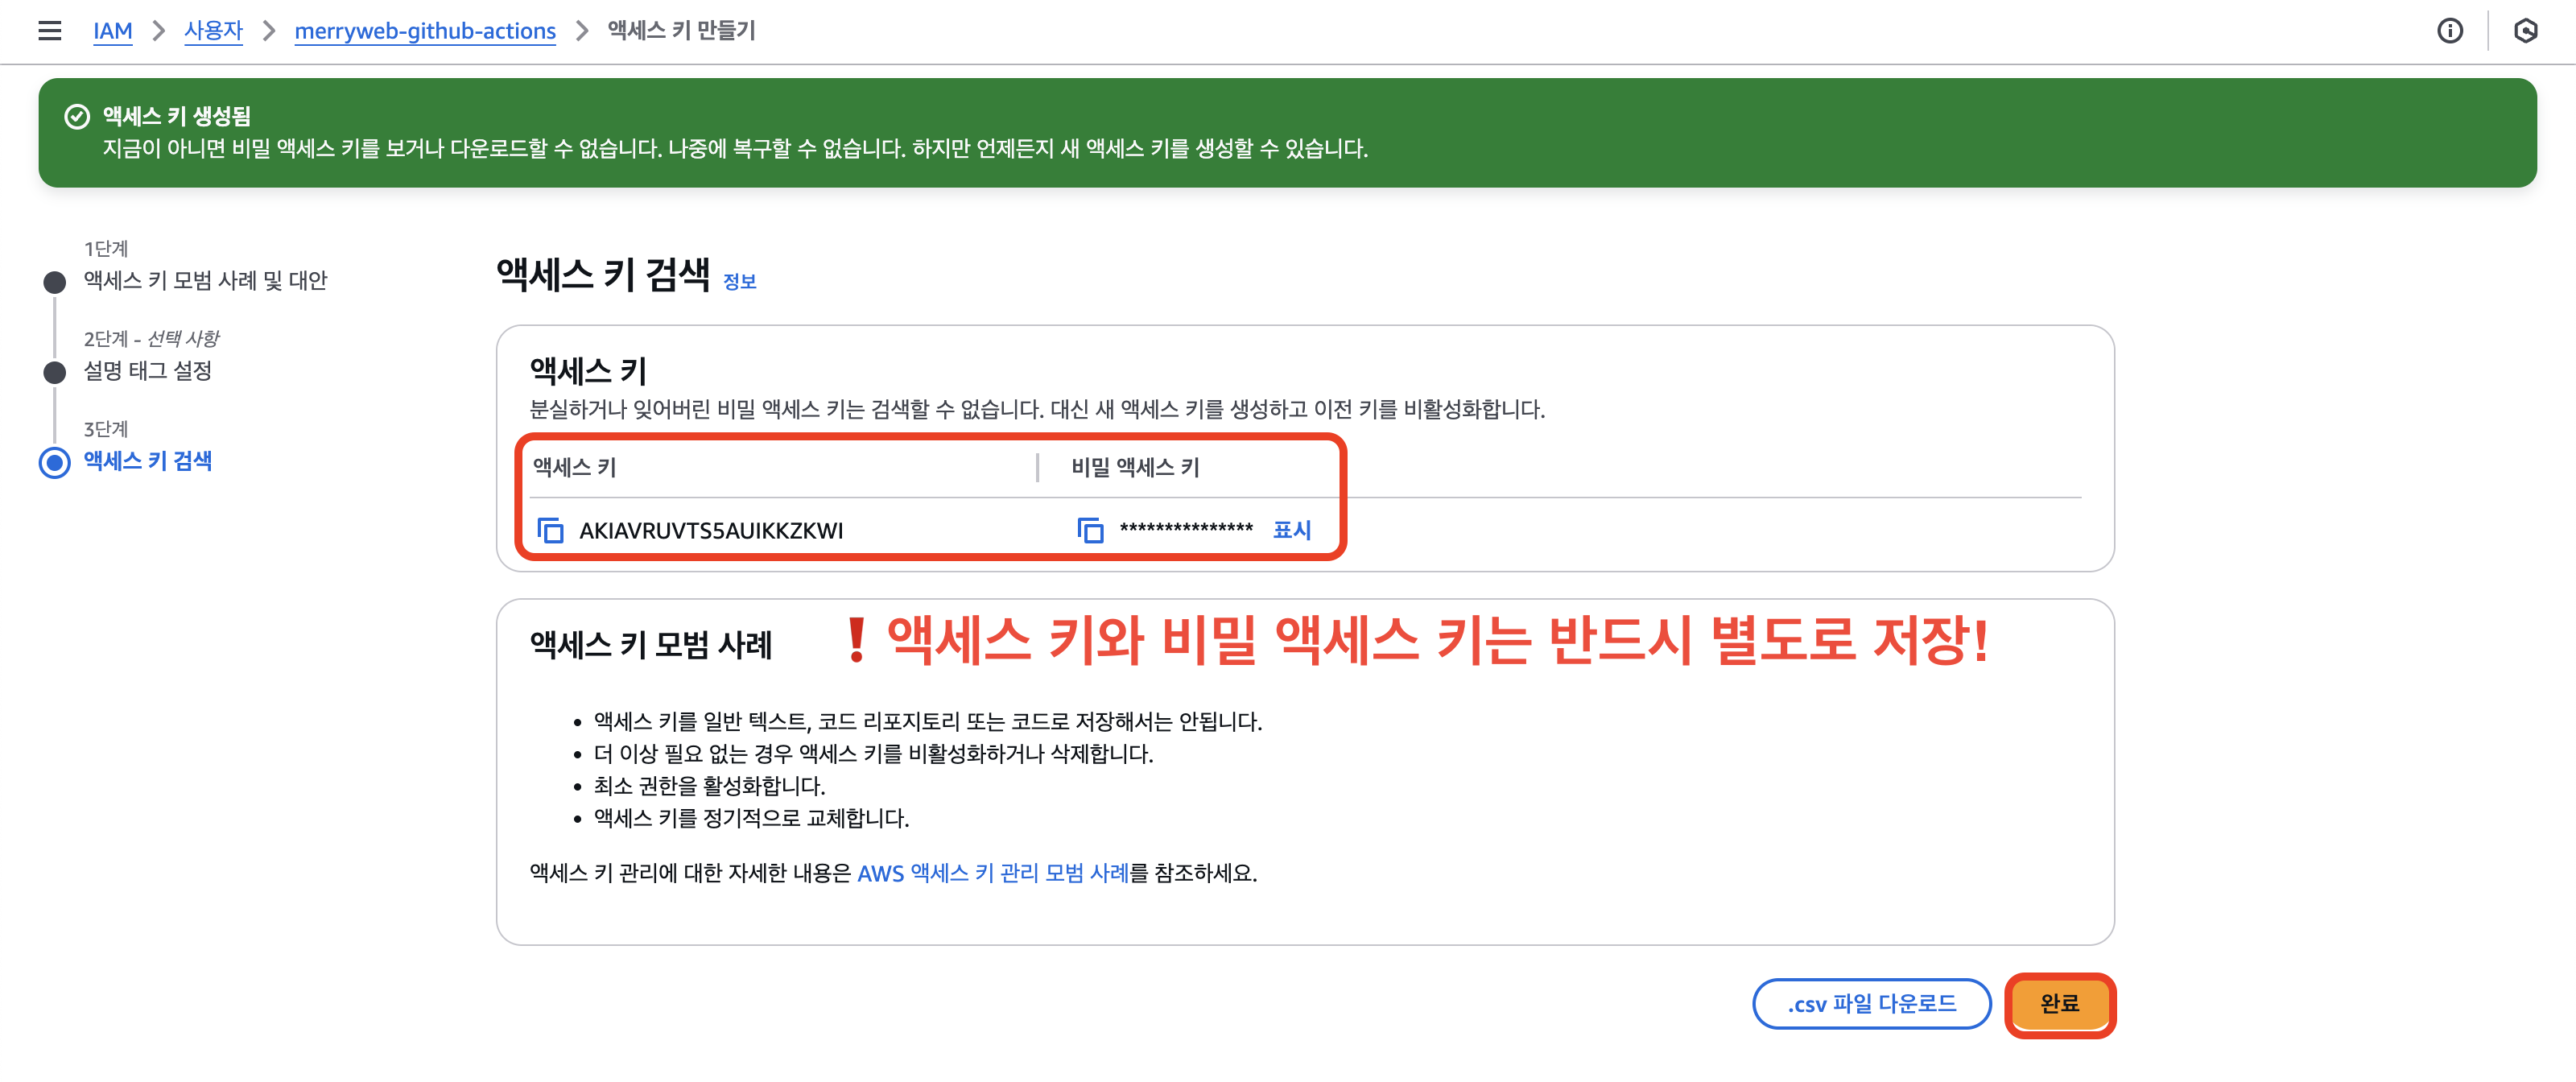Copy the access key ID
2576x1082 pixels.
(550, 530)
